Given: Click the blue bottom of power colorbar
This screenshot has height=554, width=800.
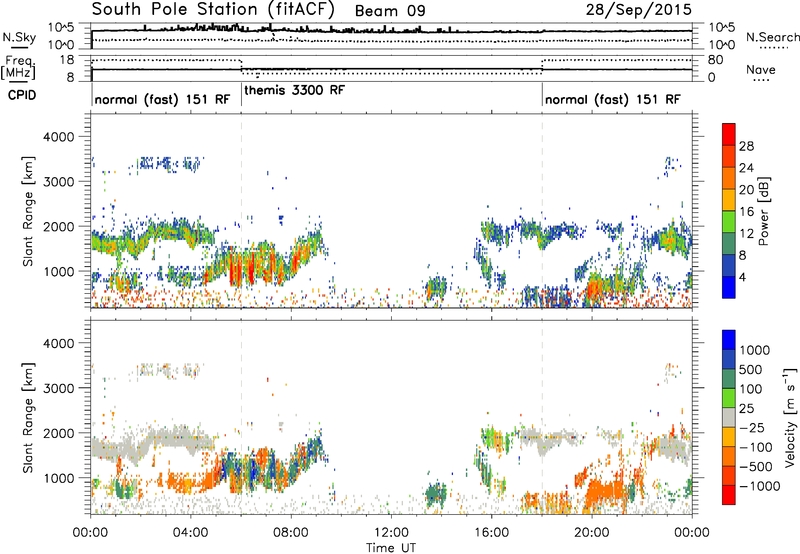Looking at the screenshot, I should pyautogui.click(x=729, y=287).
